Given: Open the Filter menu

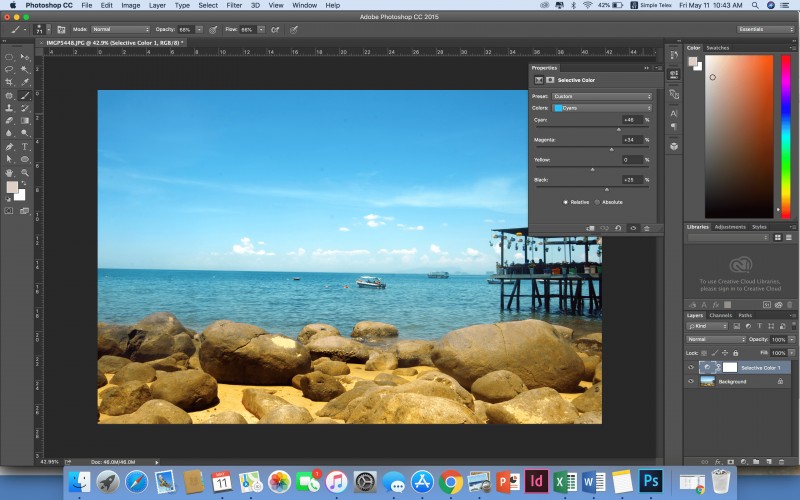Looking at the screenshot, I should coord(234,5).
